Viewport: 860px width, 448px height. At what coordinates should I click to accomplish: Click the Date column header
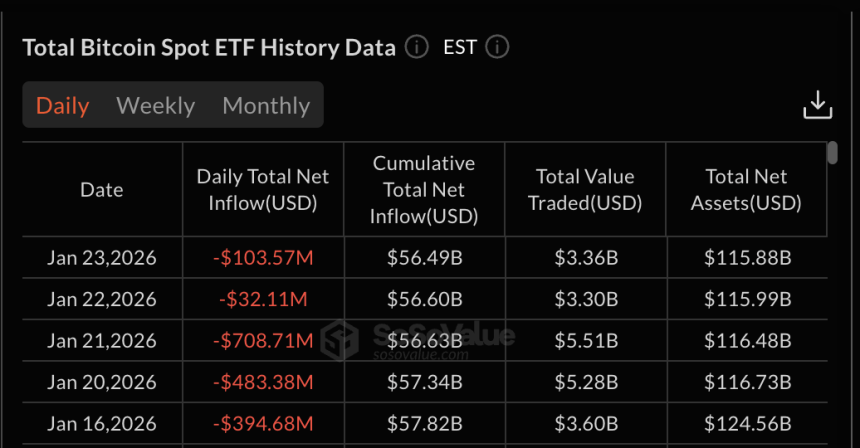tap(102, 189)
